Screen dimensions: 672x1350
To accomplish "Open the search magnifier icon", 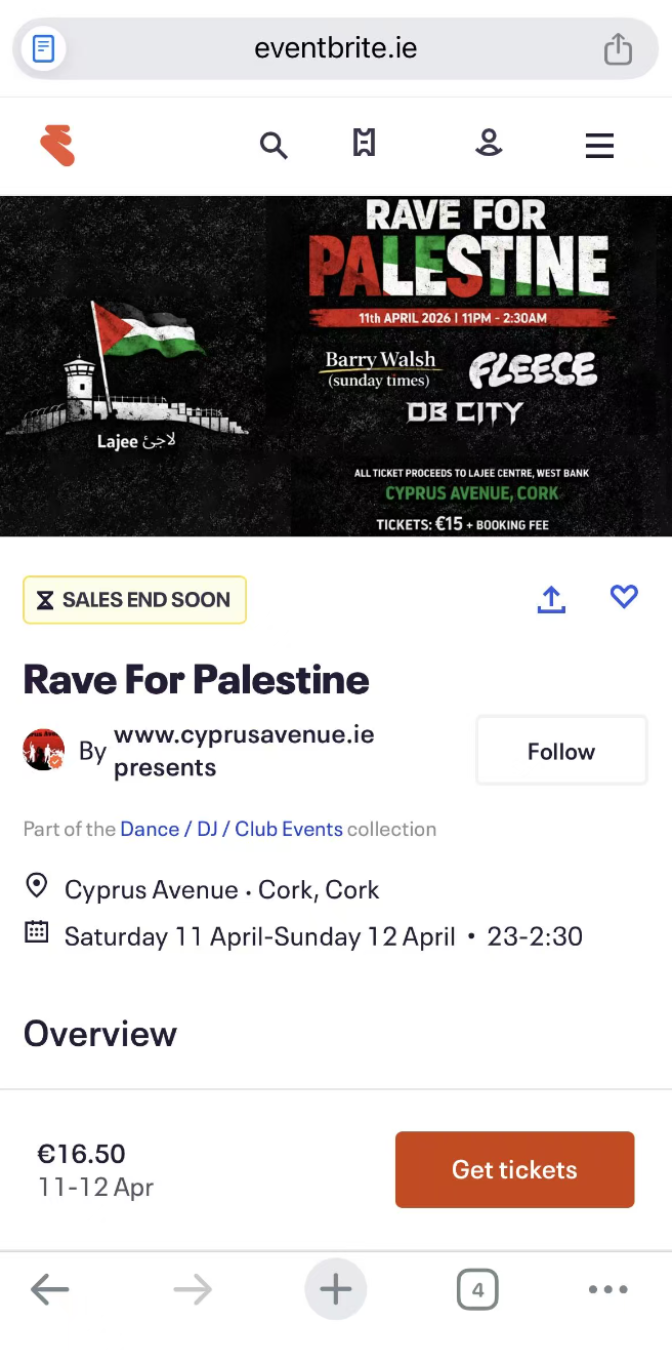I will pos(273,146).
